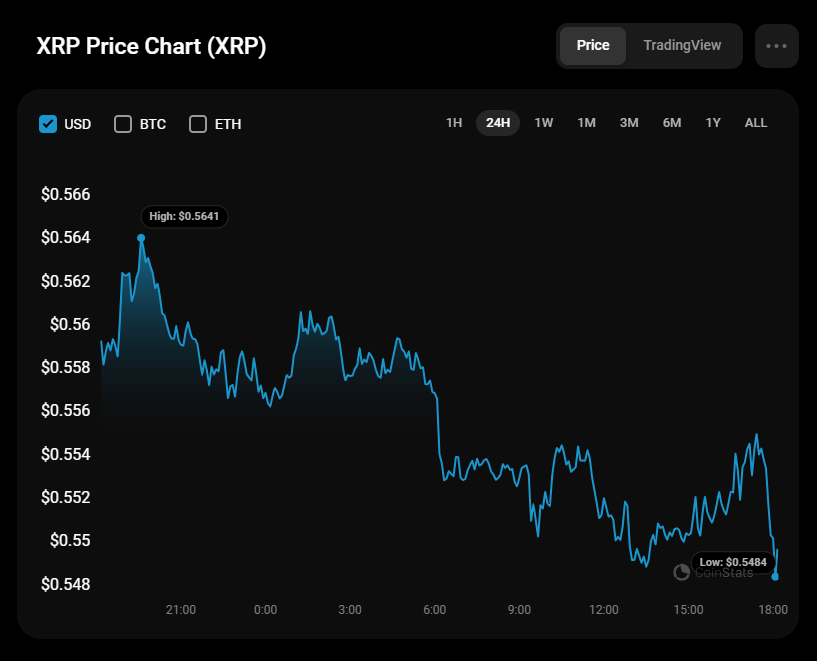Open the three-dot more options menu

[776, 46]
